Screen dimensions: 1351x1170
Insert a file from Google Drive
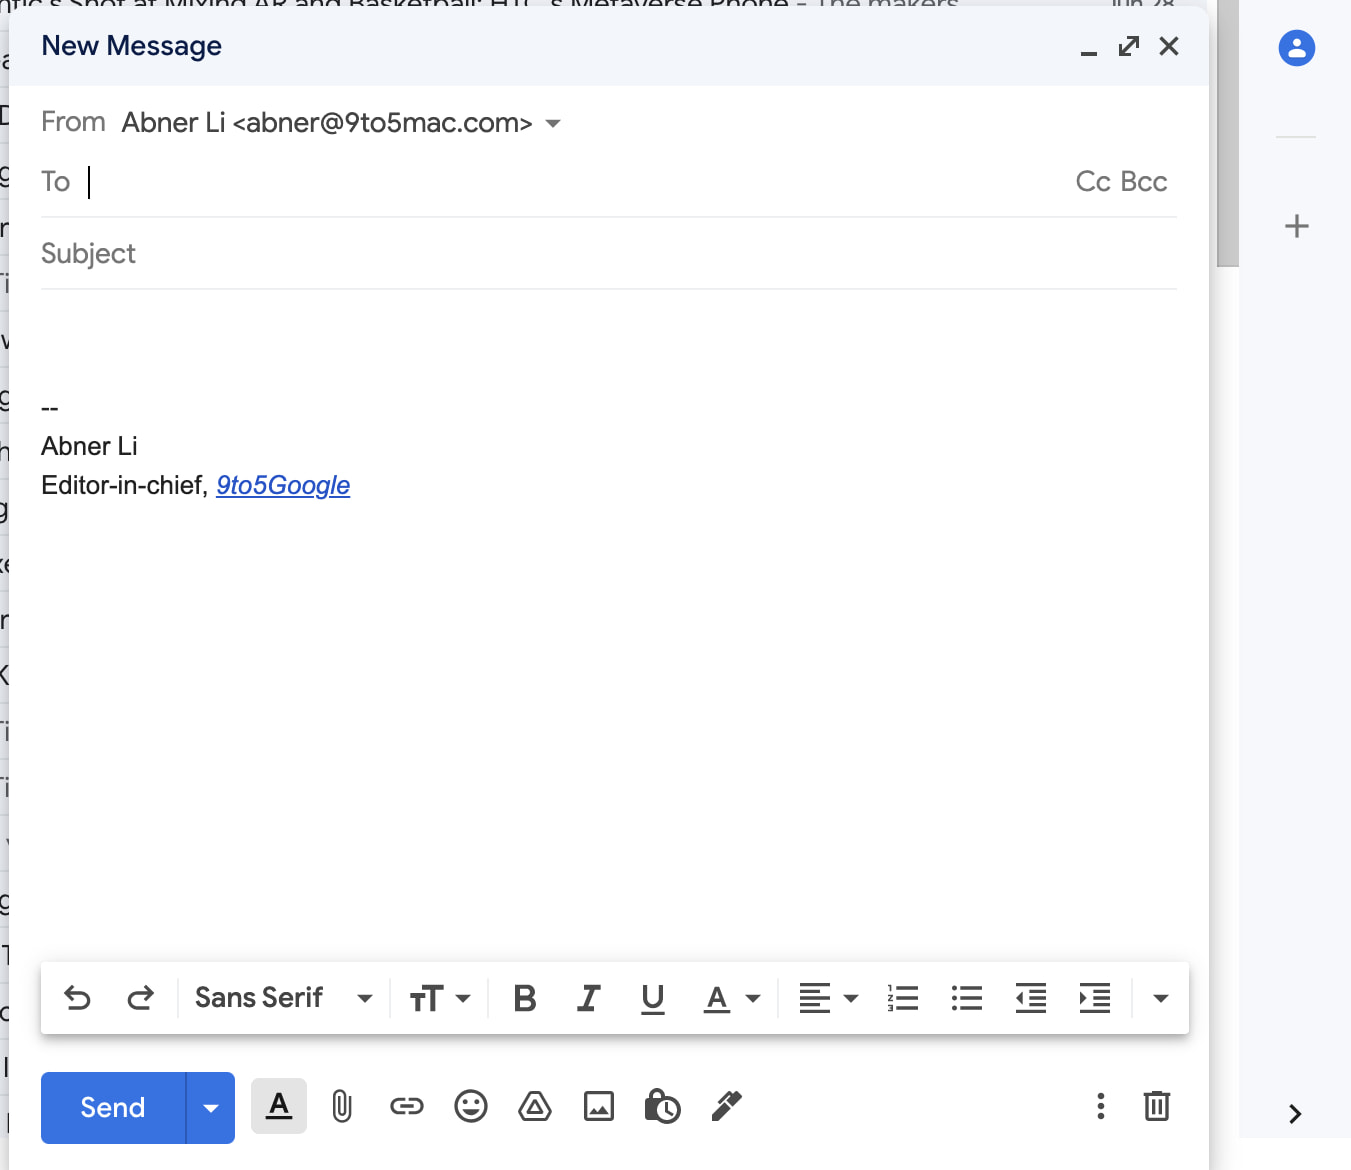pyautogui.click(x=535, y=1107)
